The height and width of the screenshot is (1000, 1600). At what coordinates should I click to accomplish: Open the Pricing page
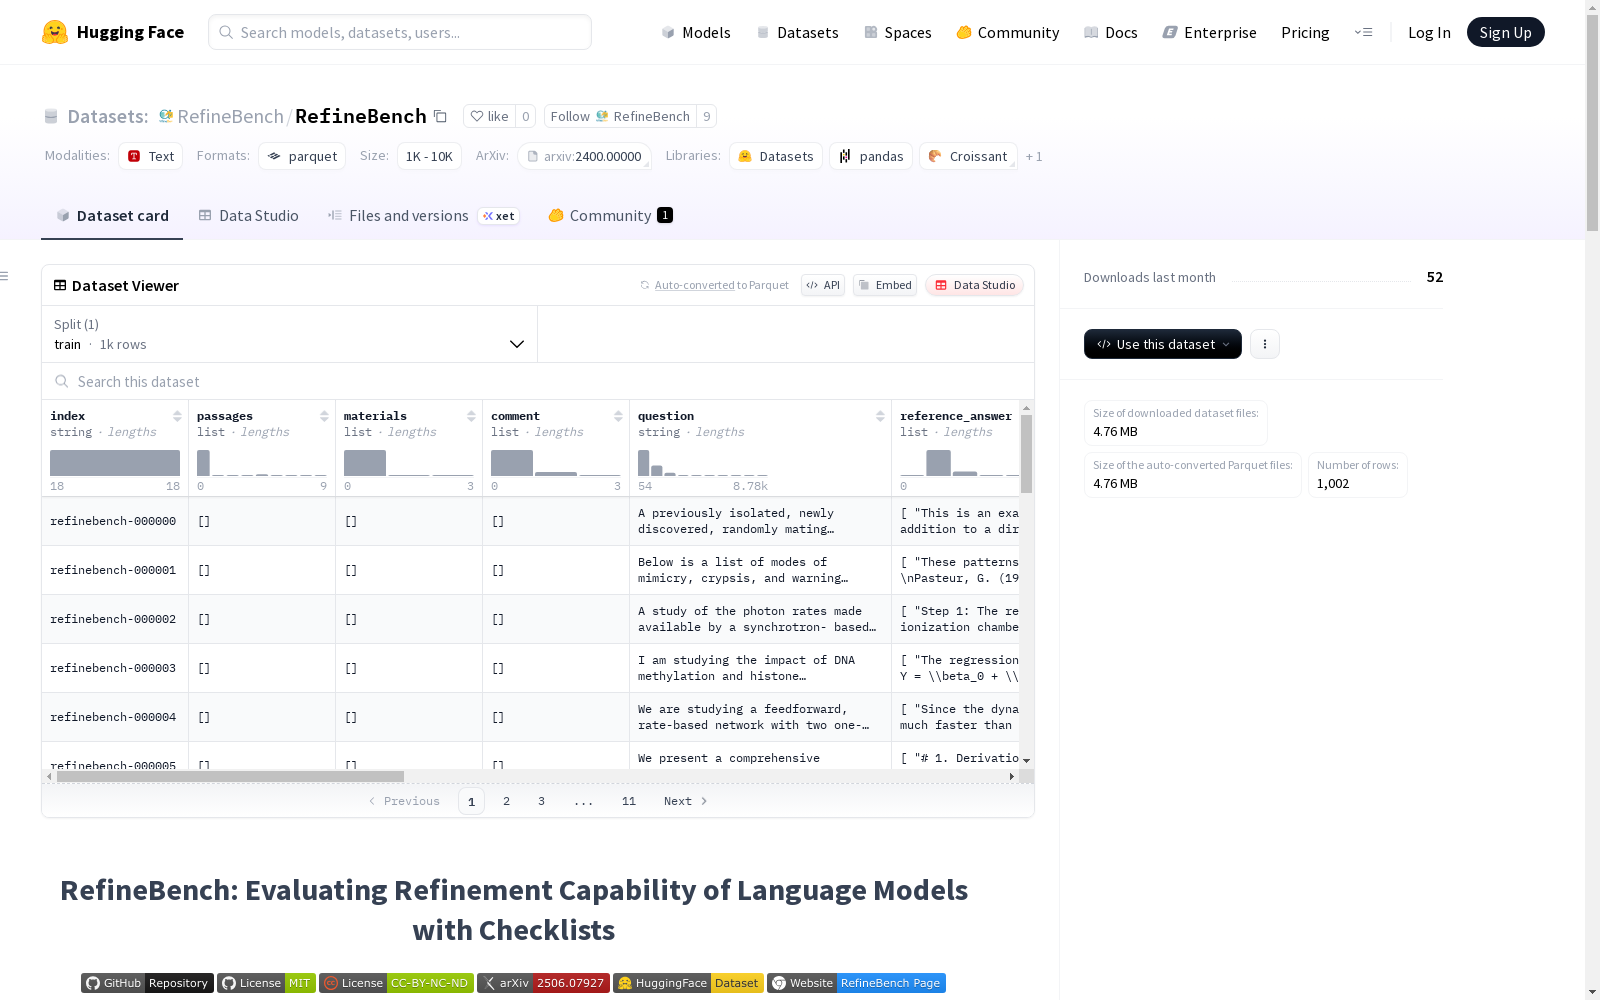(x=1305, y=32)
